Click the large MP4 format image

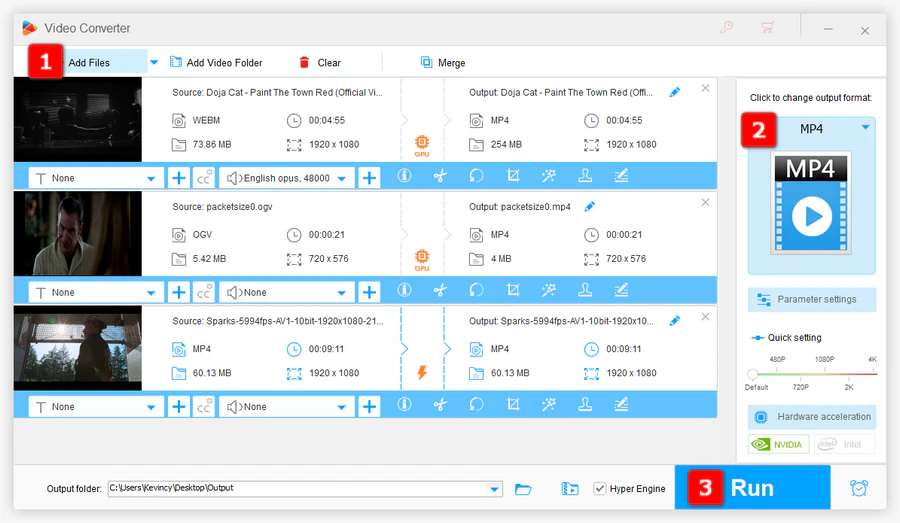[x=811, y=203]
